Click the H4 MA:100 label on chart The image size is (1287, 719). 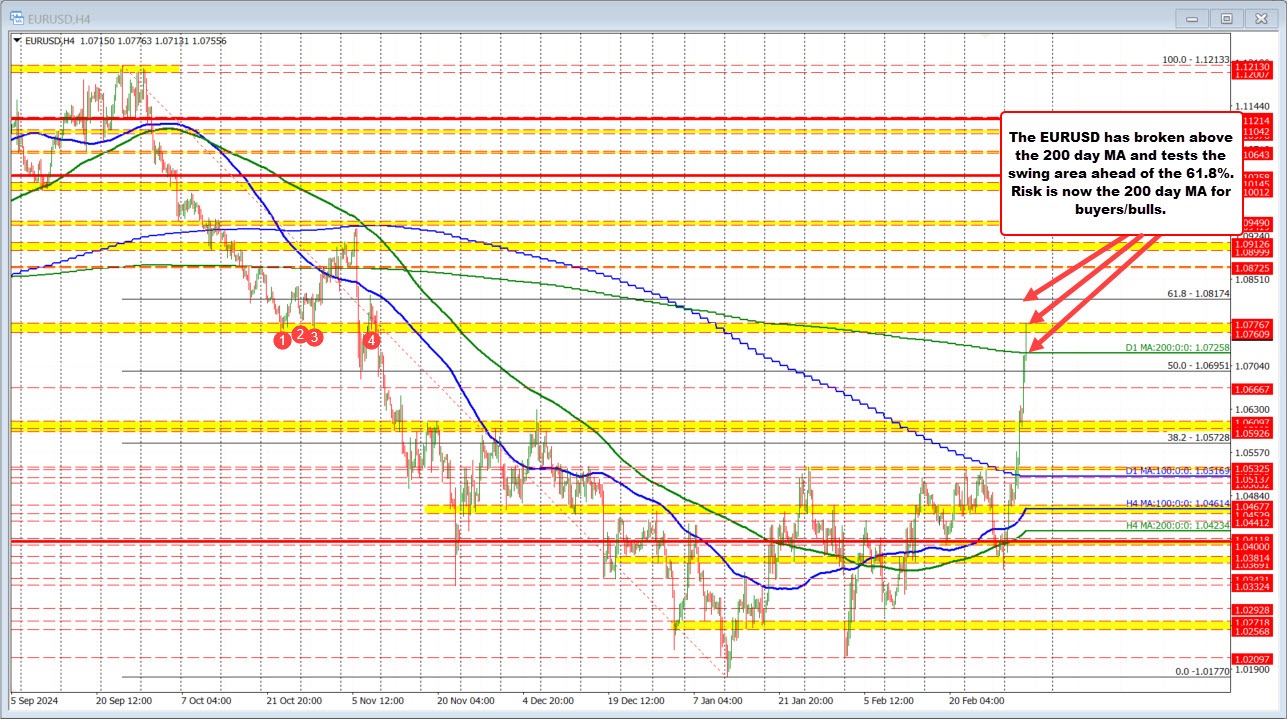pyautogui.click(x=1180, y=505)
